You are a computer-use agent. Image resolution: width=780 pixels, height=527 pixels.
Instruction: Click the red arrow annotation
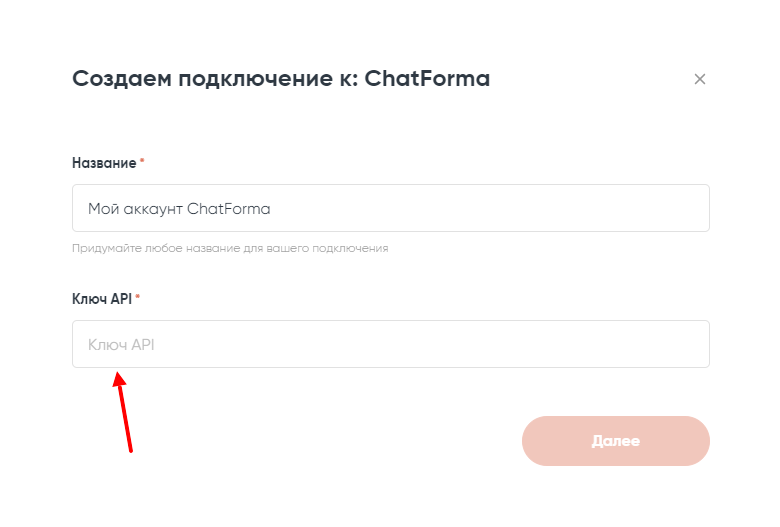124,412
